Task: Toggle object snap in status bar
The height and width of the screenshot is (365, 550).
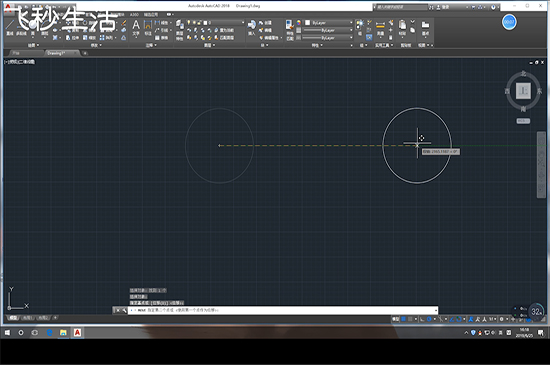Action: pyautogui.click(x=459, y=319)
